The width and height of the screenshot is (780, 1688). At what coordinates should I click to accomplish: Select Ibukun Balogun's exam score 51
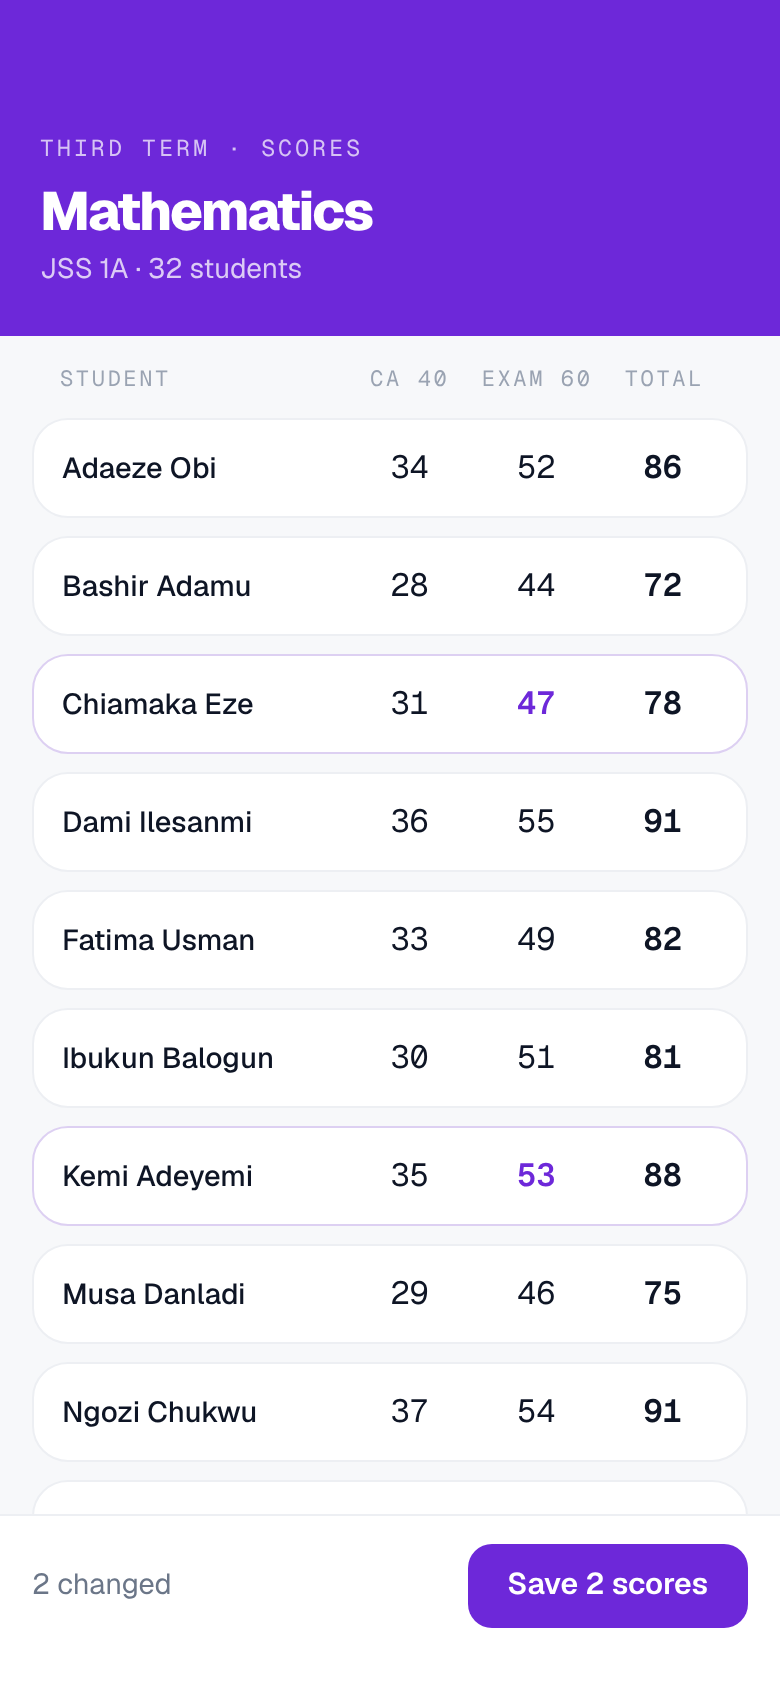[536, 1057]
